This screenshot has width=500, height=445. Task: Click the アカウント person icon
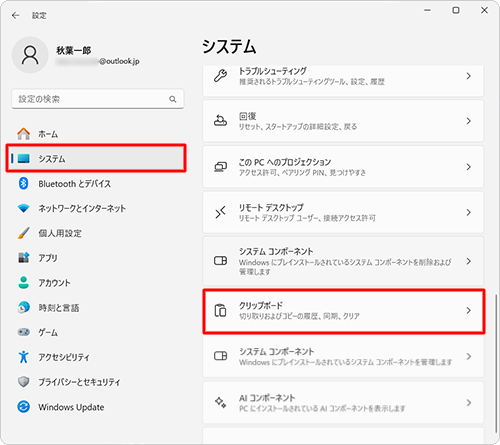pyautogui.click(x=24, y=283)
